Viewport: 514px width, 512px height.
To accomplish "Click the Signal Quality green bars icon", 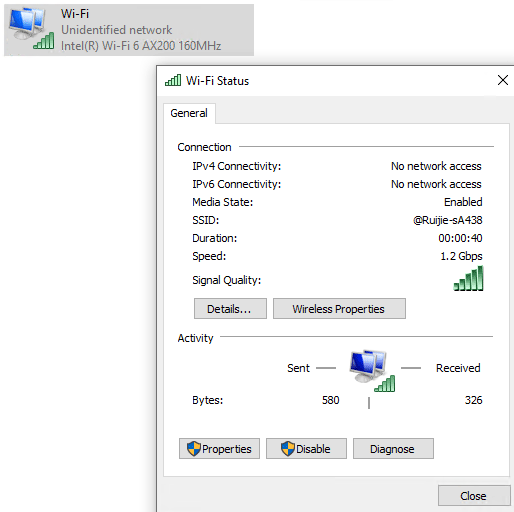I will pyautogui.click(x=468, y=278).
